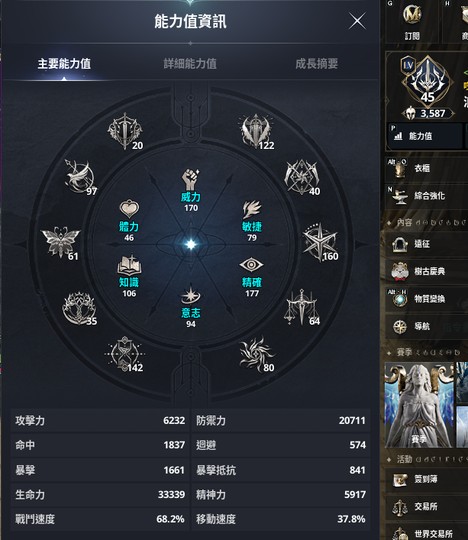This screenshot has width=468, height=540.
Task: Click the 知識 book icon
Action: [129, 265]
